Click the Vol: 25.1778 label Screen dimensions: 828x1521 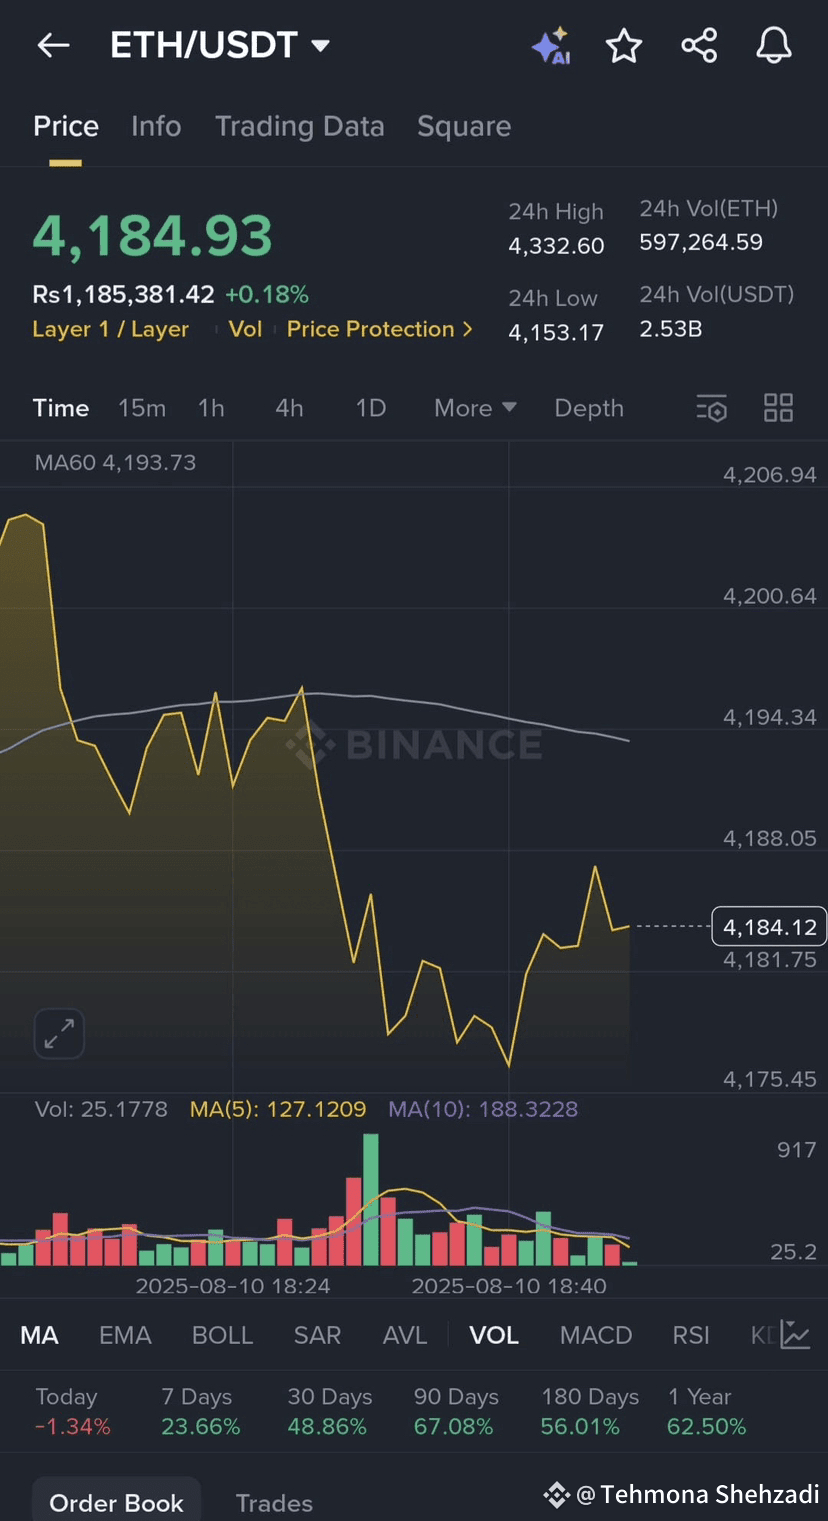click(101, 1109)
